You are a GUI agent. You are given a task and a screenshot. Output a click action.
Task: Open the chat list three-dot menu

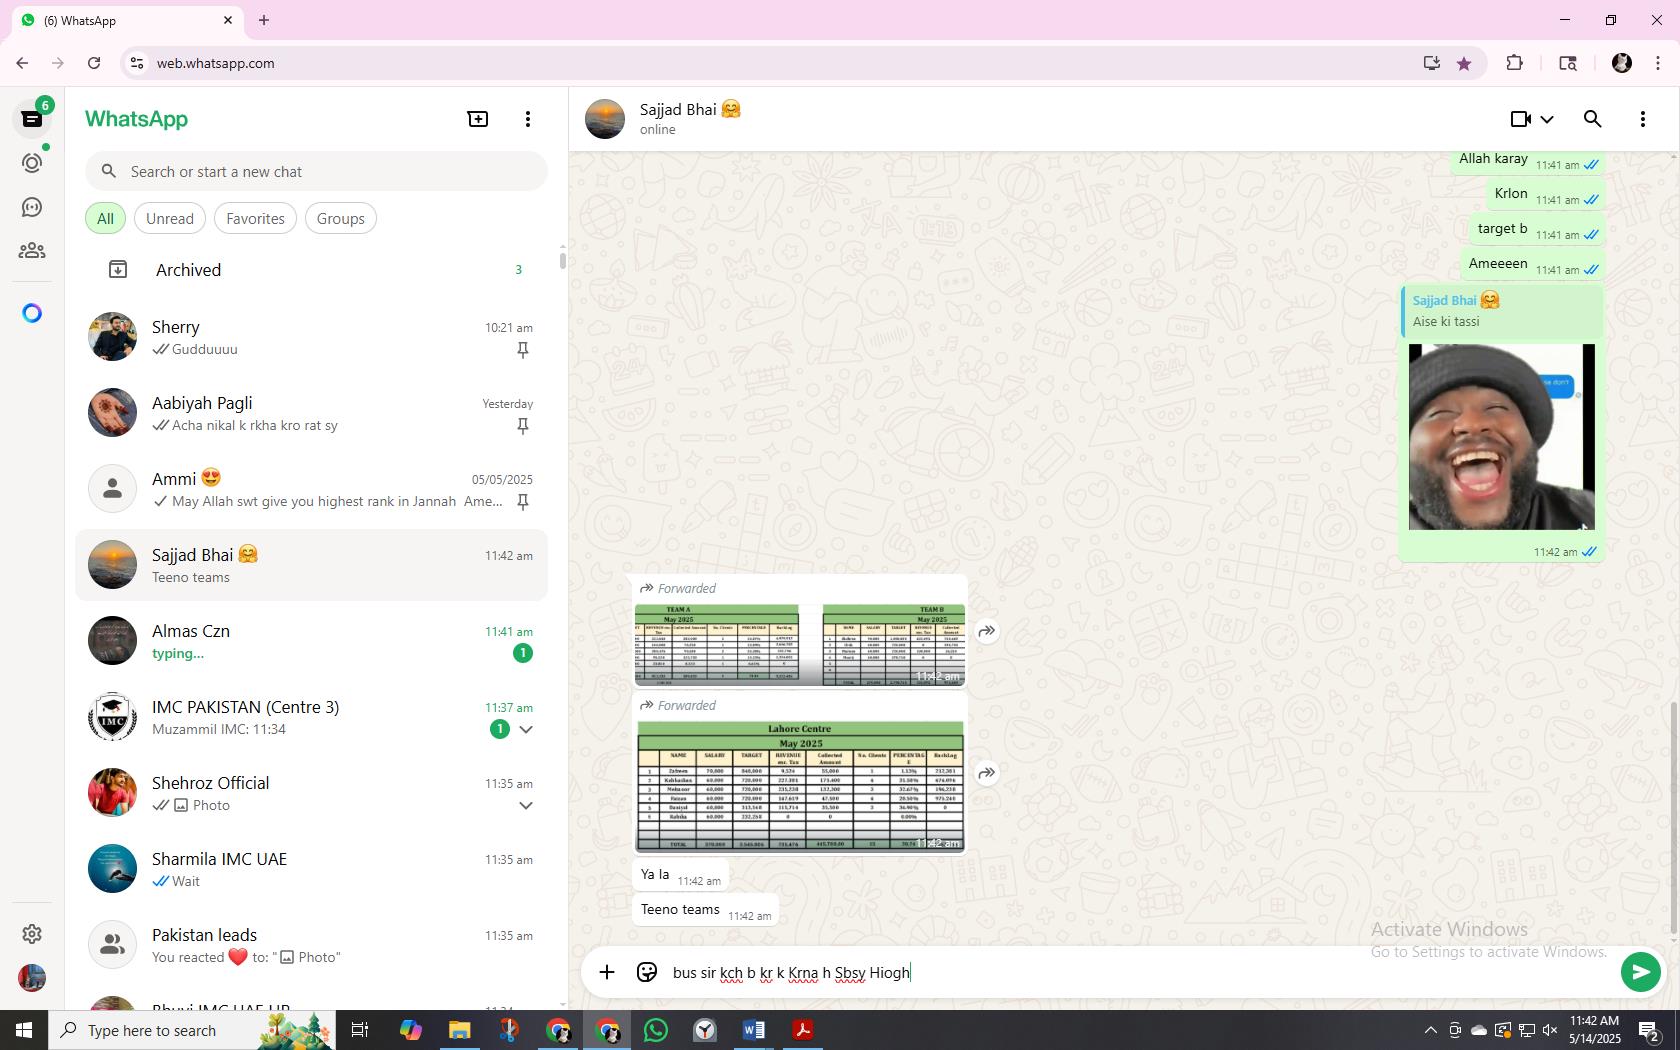click(528, 119)
